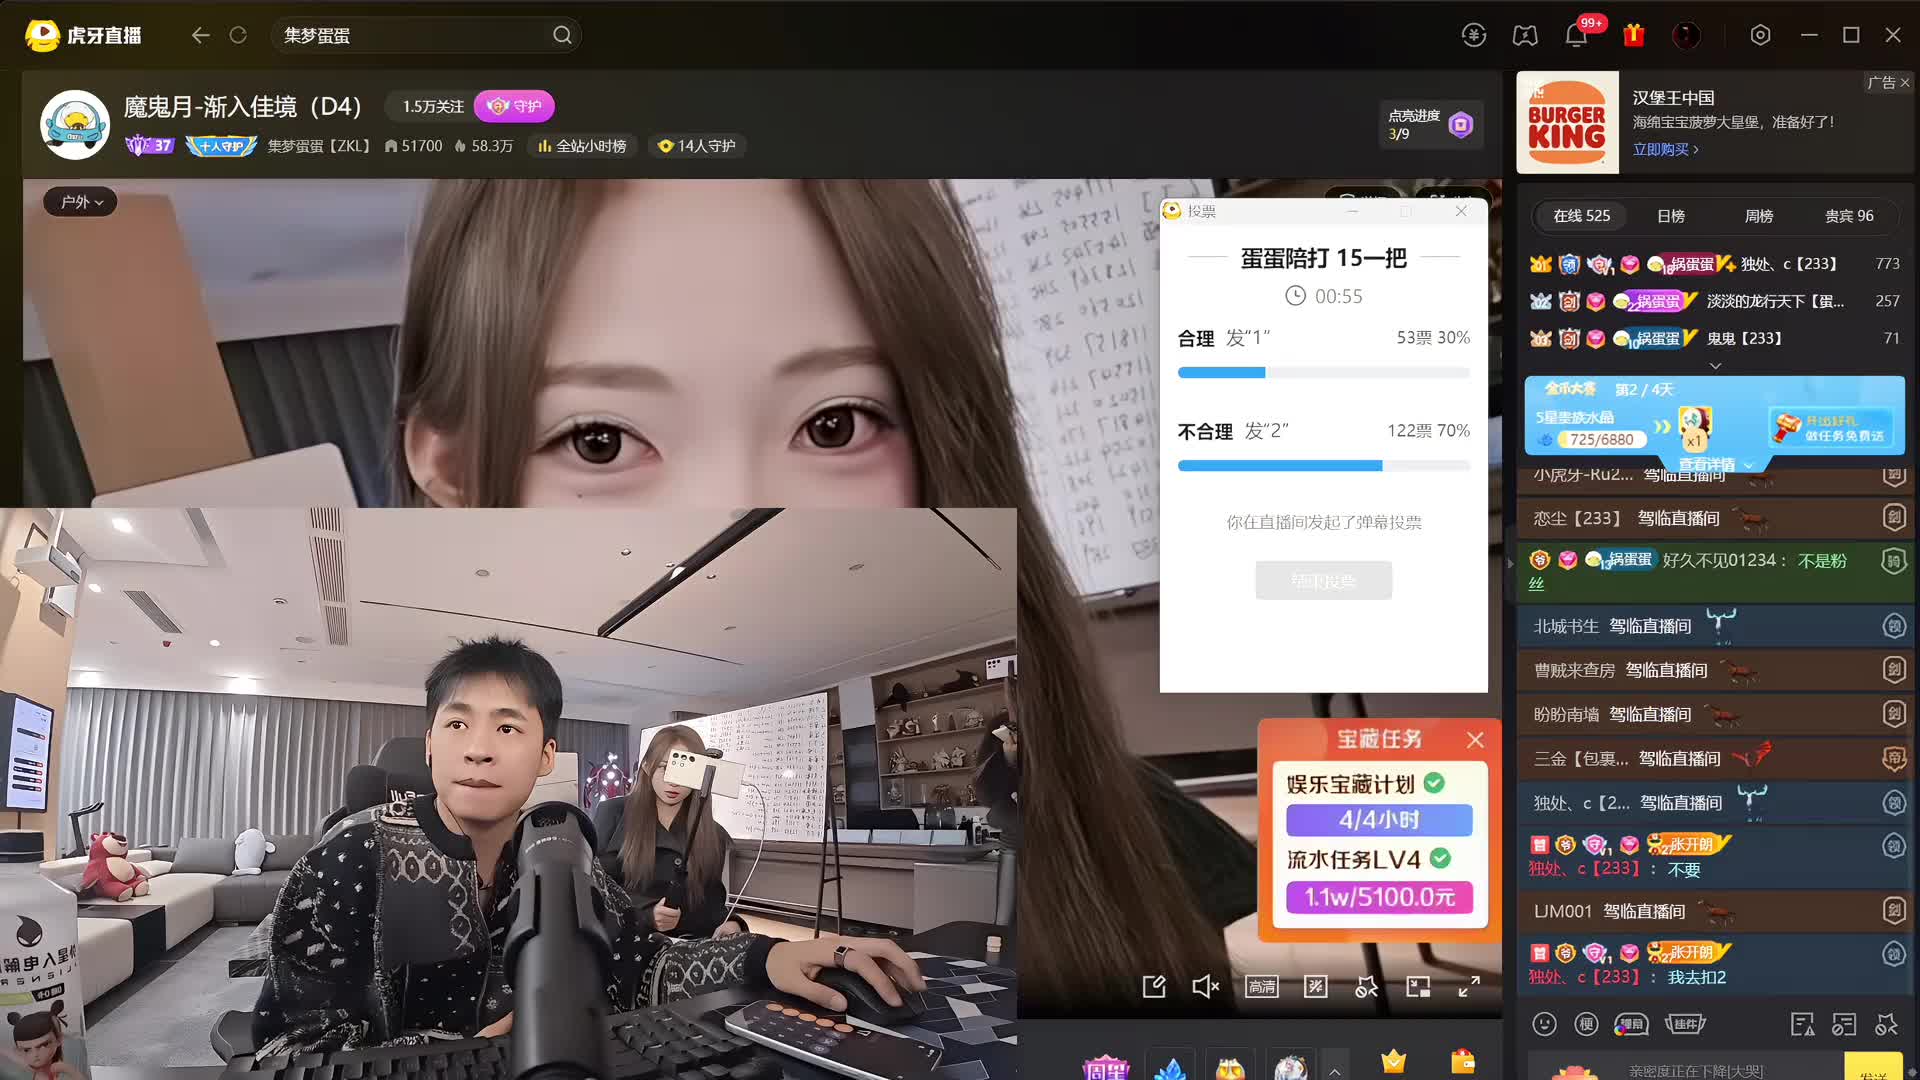Mute the live stream audio
Viewport: 1920px width, 1080px height.
click(1205, 987)
